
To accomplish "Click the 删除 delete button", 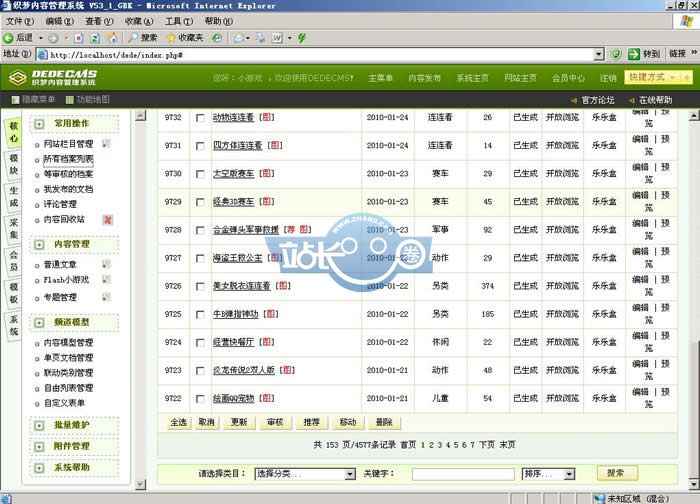I will (384, 422).
